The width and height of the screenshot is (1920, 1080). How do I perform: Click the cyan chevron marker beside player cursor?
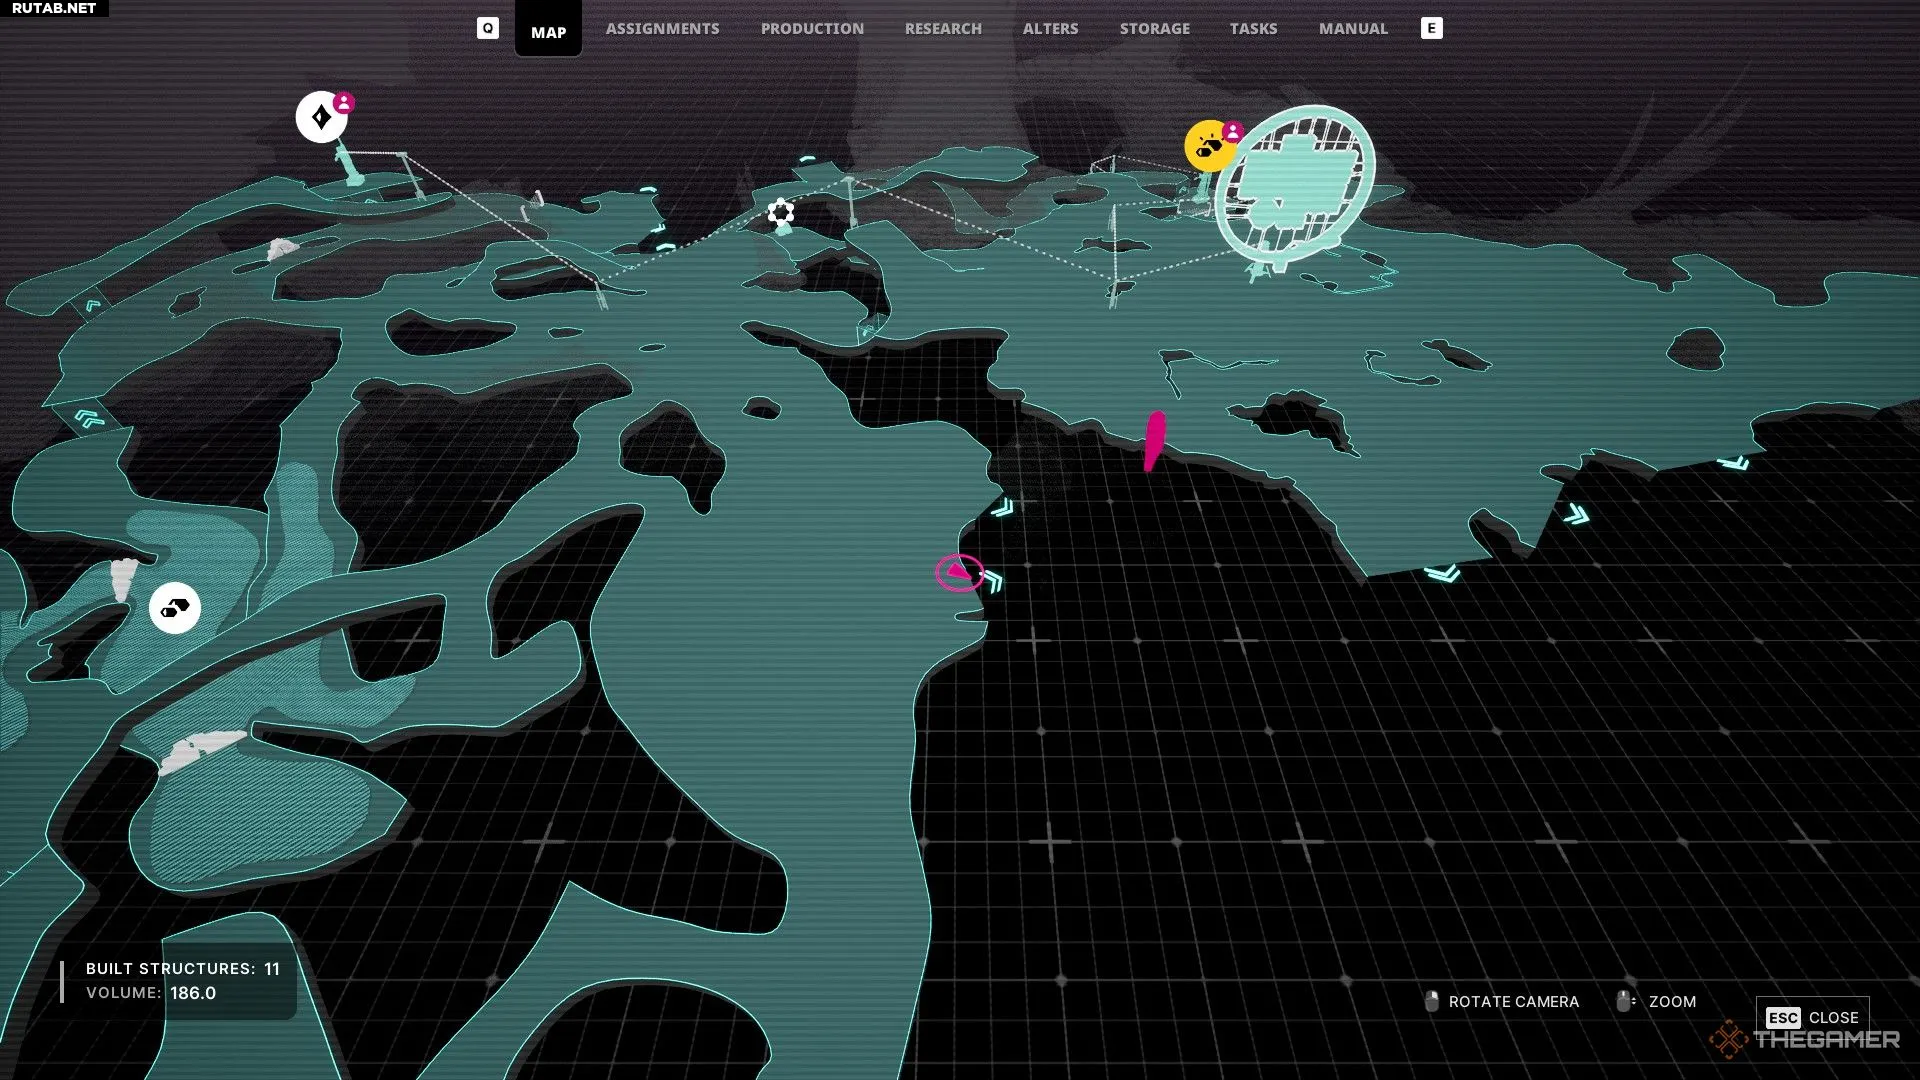click(x=993, y=581)
